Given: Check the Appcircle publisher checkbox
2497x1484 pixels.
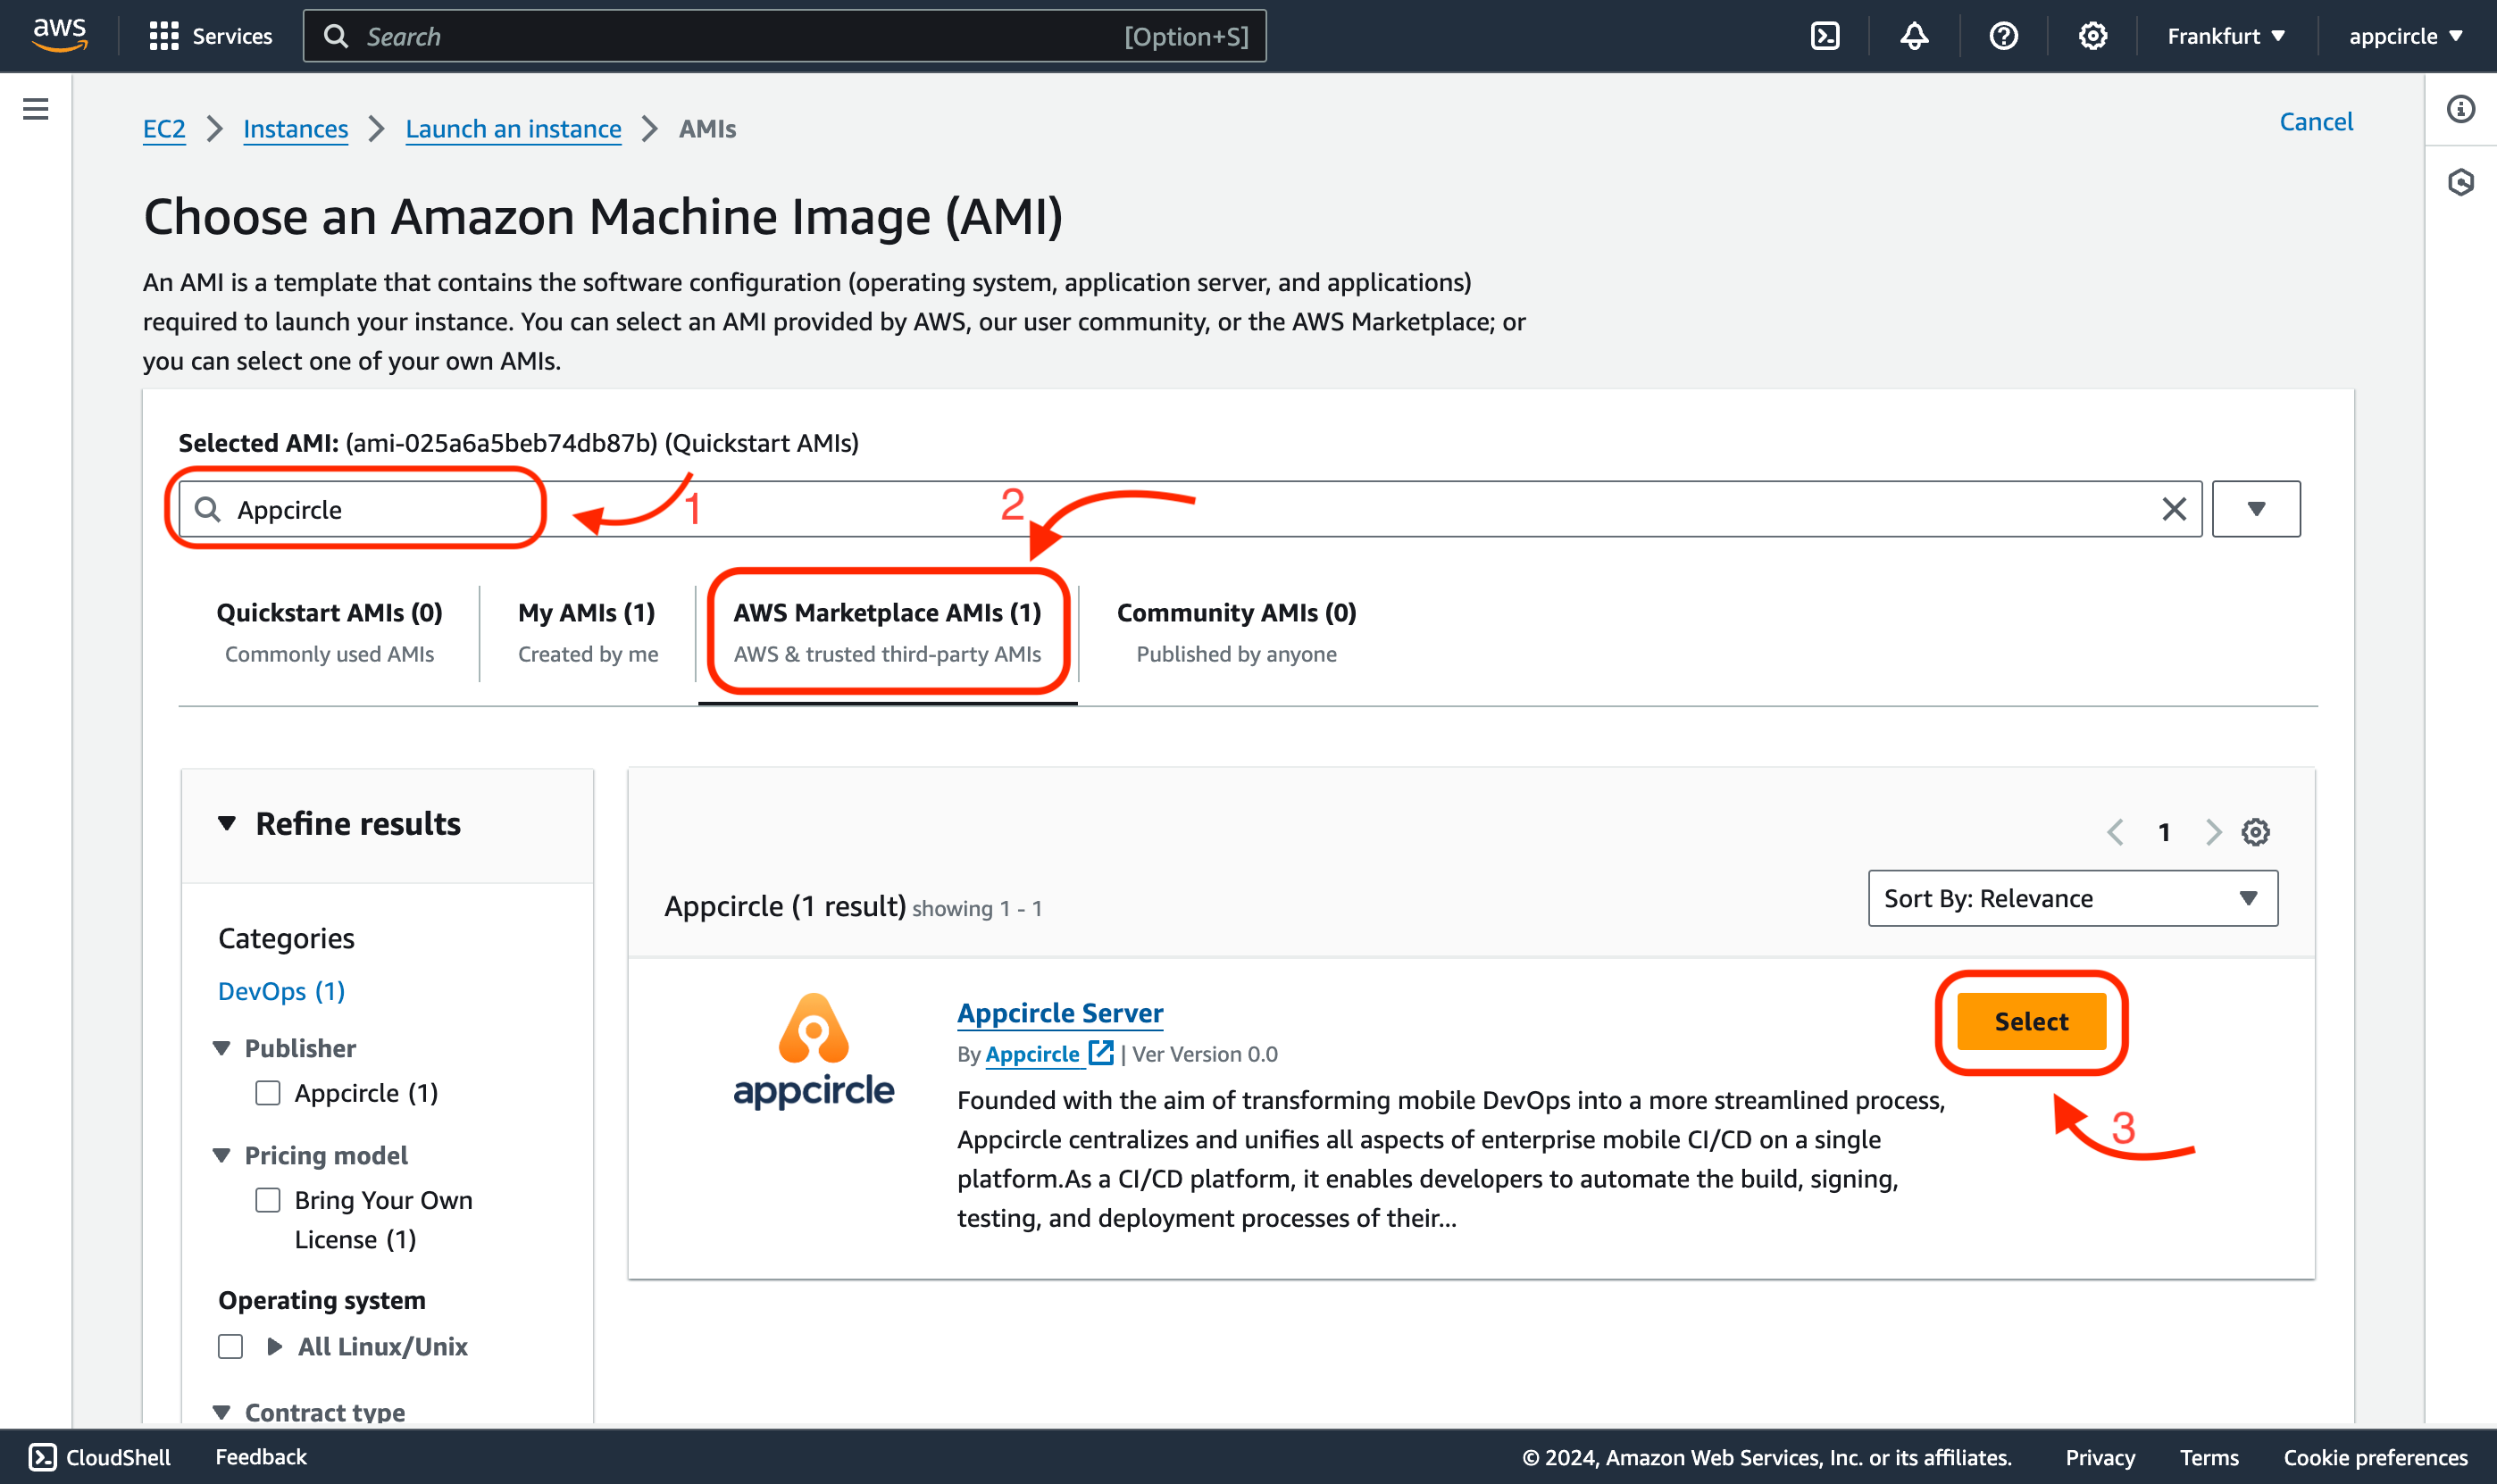Looking at the screenshot, I should 268,1093.
